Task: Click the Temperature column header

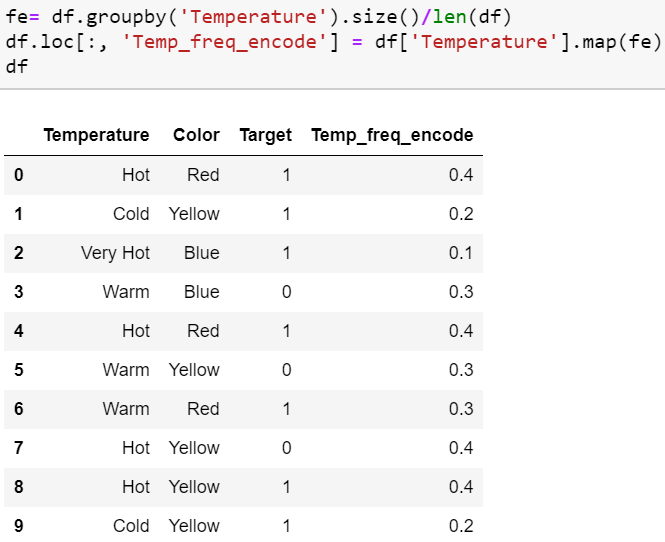Action: (96, 135)
